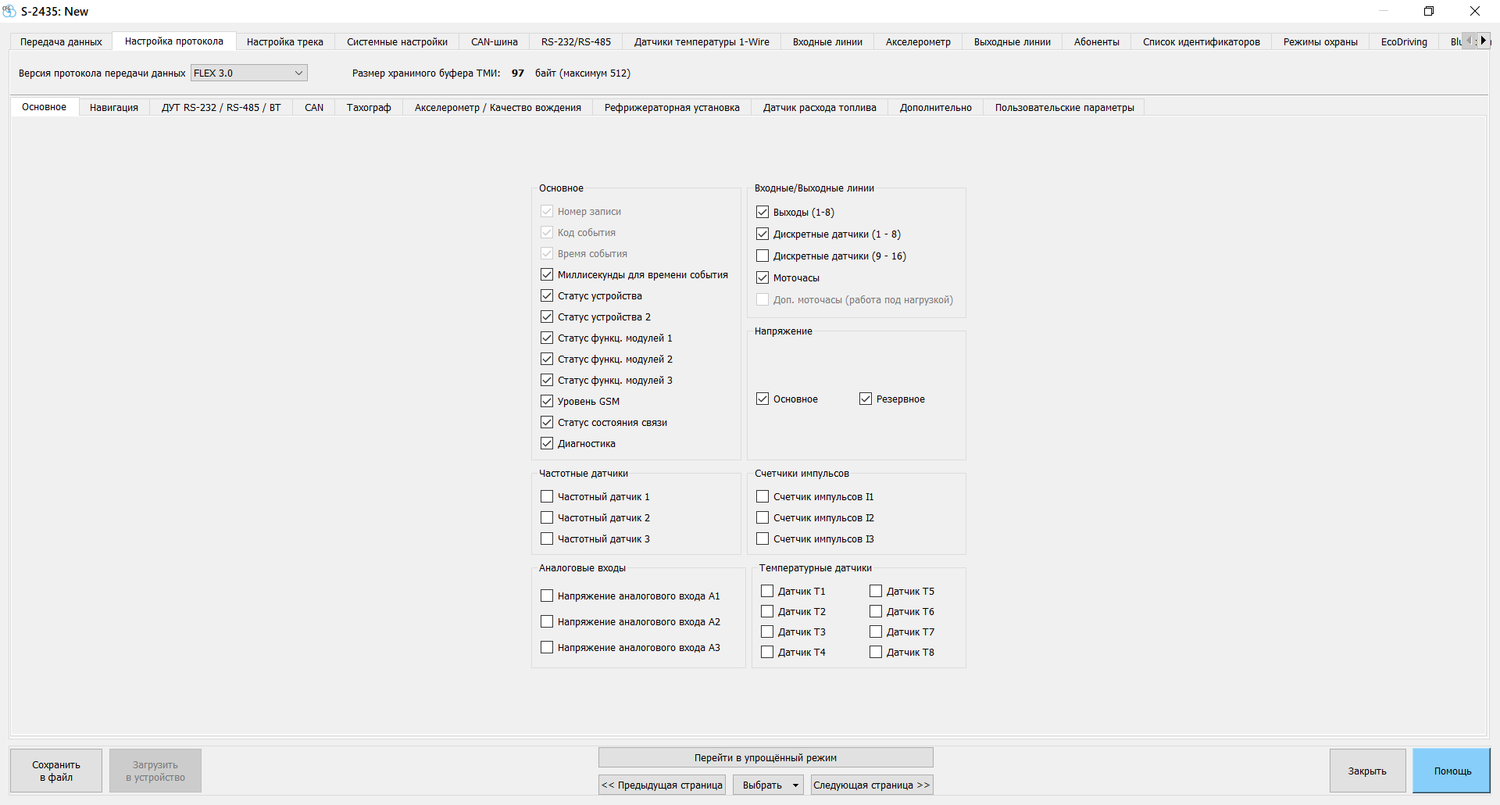Switch to Входные линии tab
This screenshot has width=1500, height=805.
pyautogui.click(x=827, y=42)
